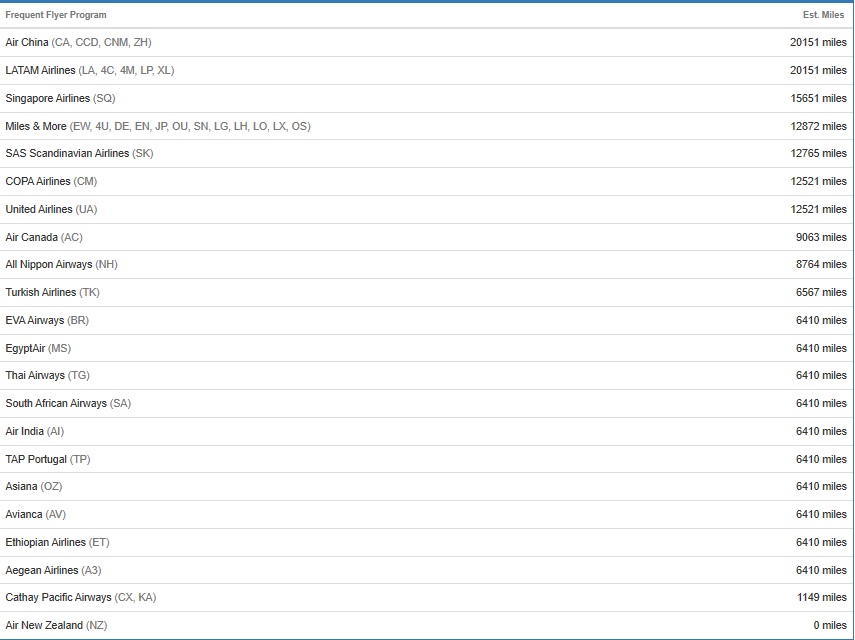
Task: Select the Air China program row
Action: click(426, 43)
